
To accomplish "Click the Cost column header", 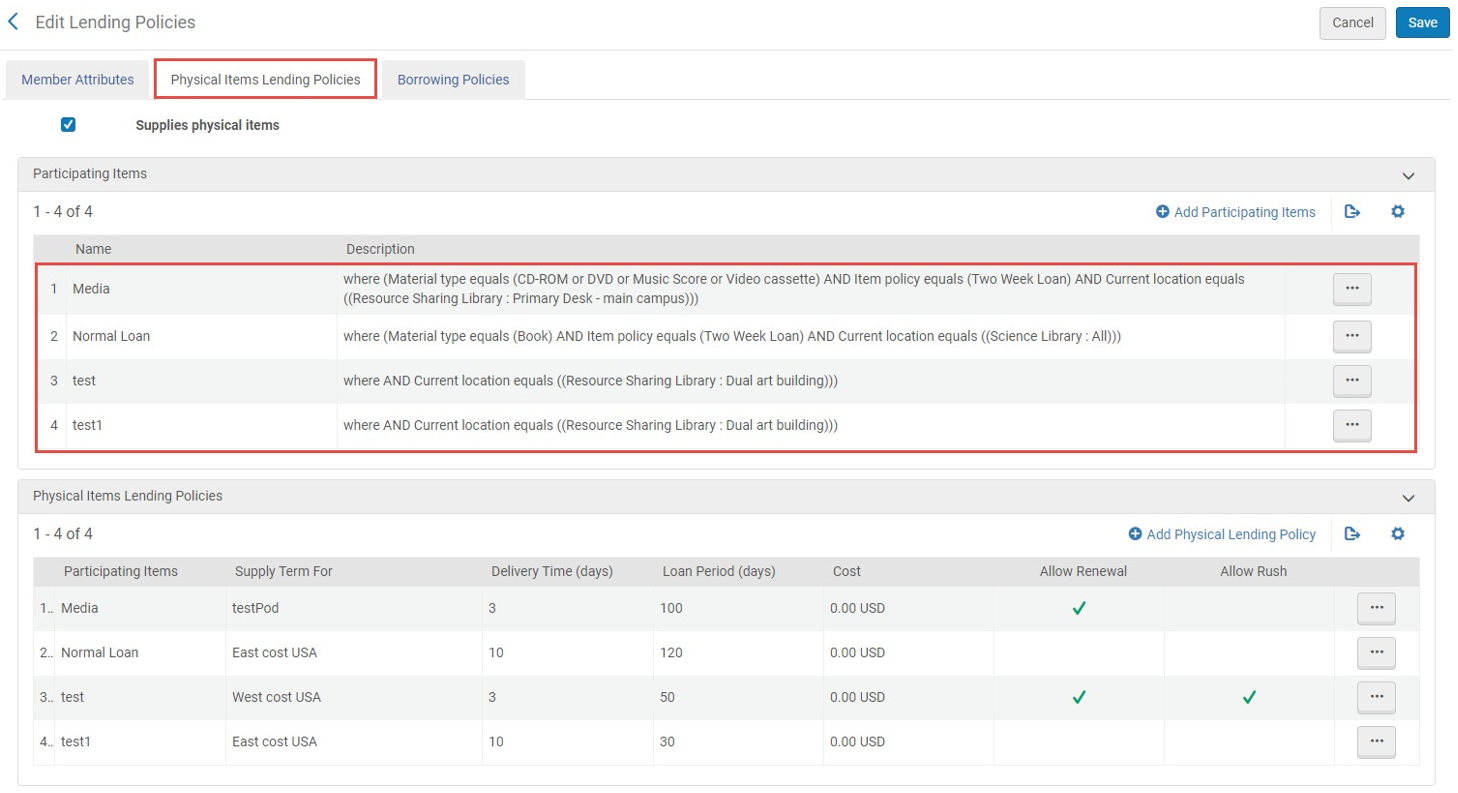I will pyautogui.click(x=846, y=572).
